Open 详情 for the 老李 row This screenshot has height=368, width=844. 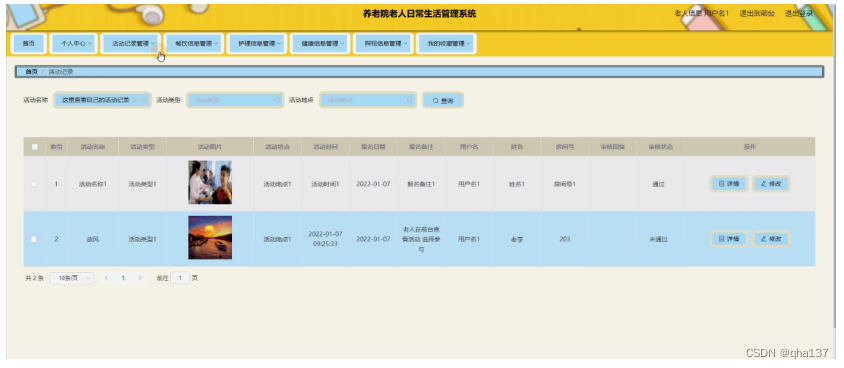click(x=729, y=239)
